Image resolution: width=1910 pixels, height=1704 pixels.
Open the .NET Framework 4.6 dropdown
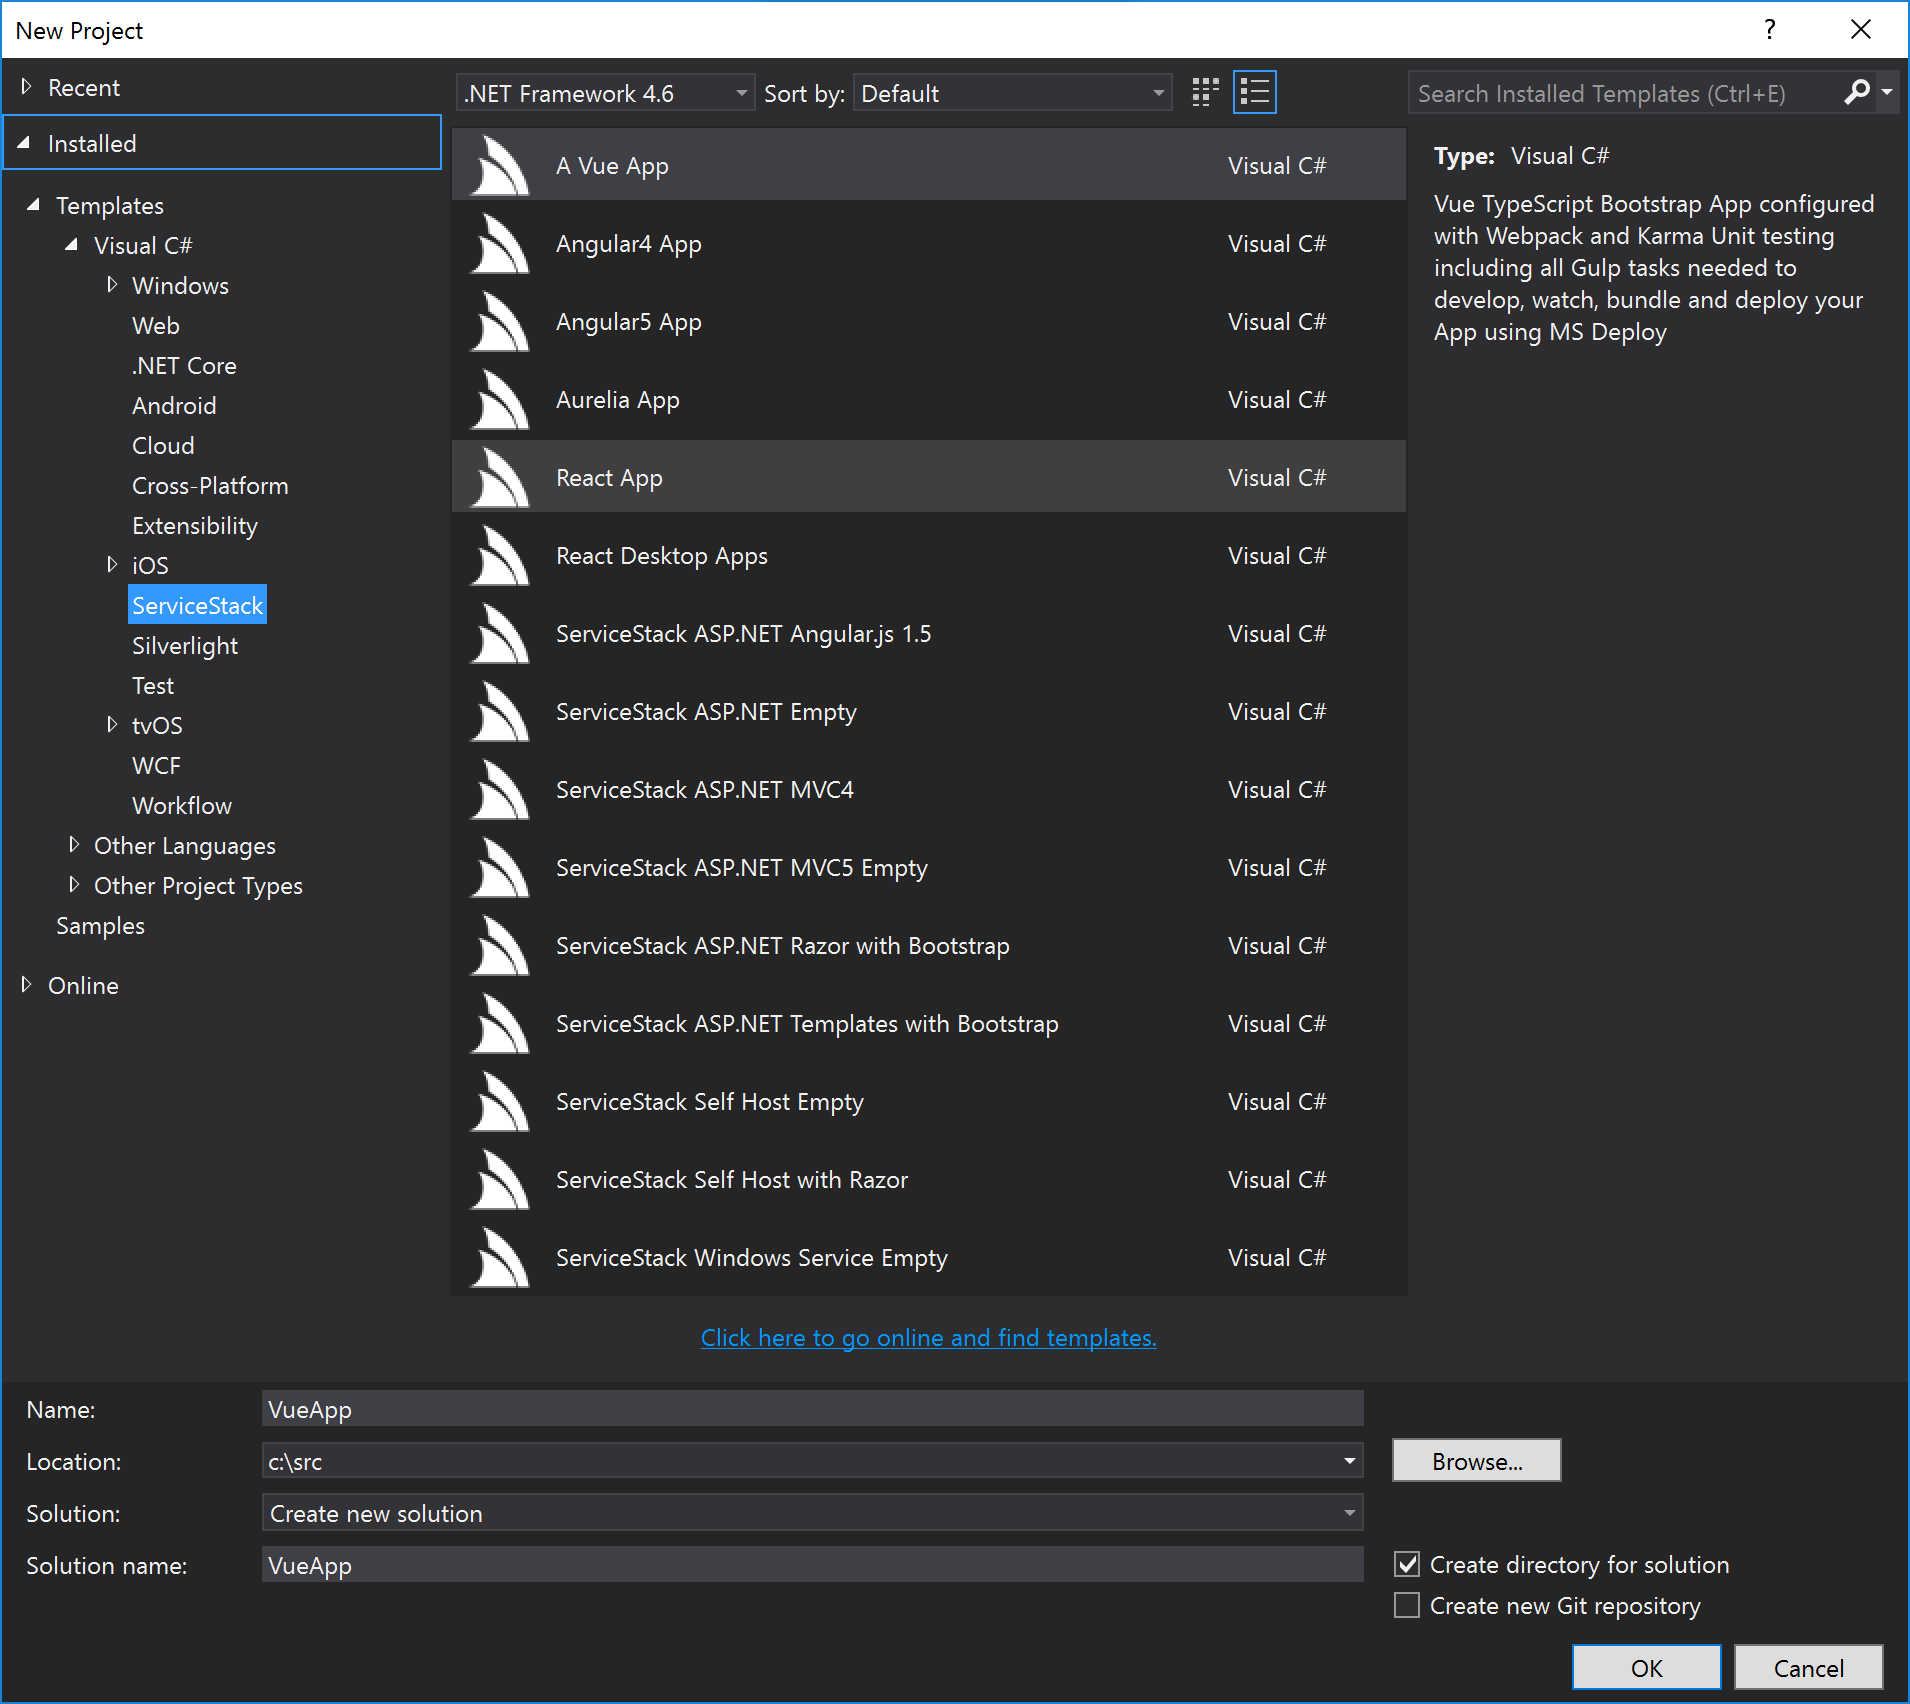tap(740, 92)
